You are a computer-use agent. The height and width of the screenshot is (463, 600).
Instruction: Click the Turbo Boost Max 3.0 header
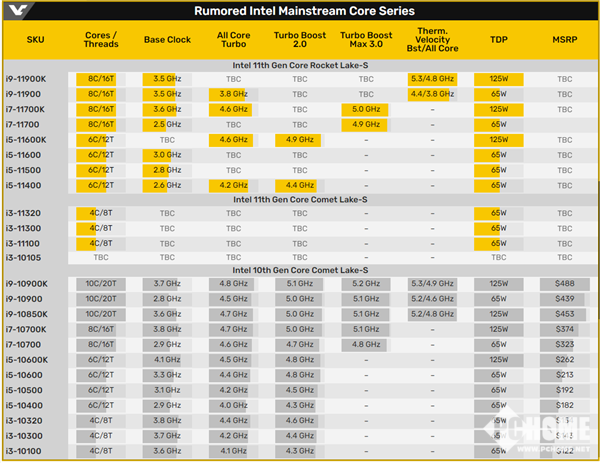(x=366, y=42)
